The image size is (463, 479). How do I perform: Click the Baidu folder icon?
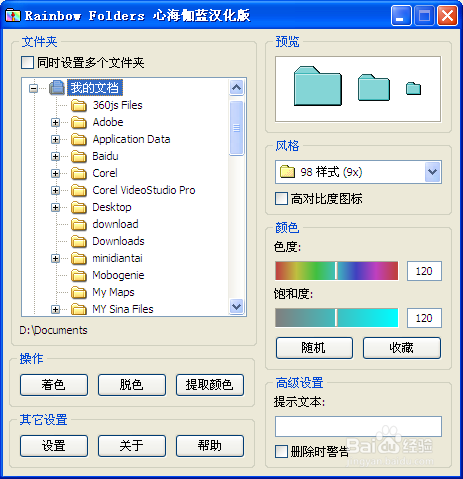click(79, 156)
